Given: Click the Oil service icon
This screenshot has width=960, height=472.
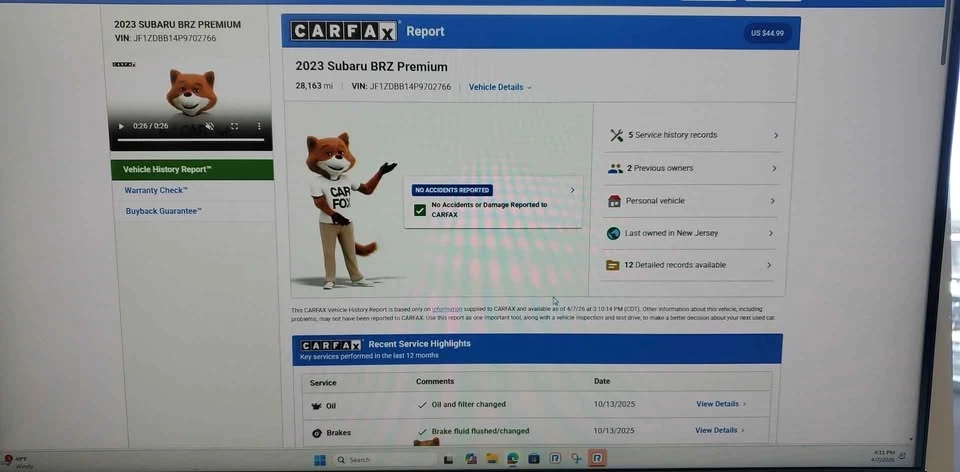Looking at the screenshot, I should pyautogui.click(x=317, y=406).
